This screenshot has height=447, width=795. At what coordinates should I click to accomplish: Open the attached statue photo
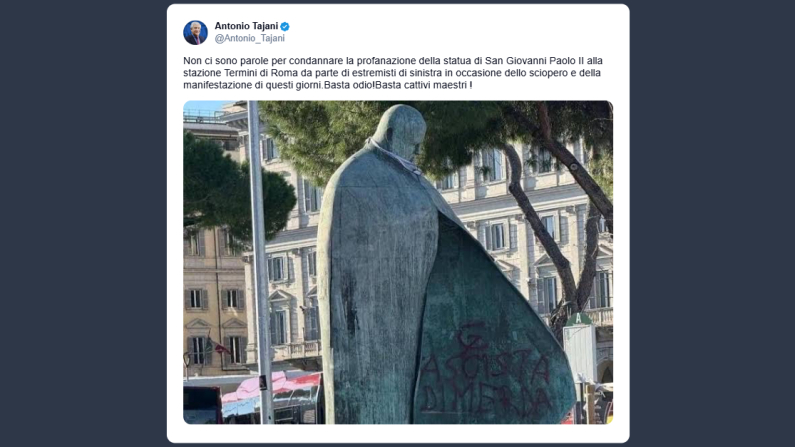pos(398,262)
